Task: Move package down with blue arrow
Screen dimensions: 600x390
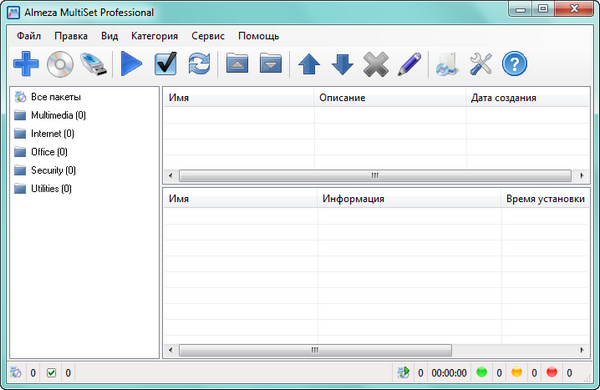Action: 342,64
